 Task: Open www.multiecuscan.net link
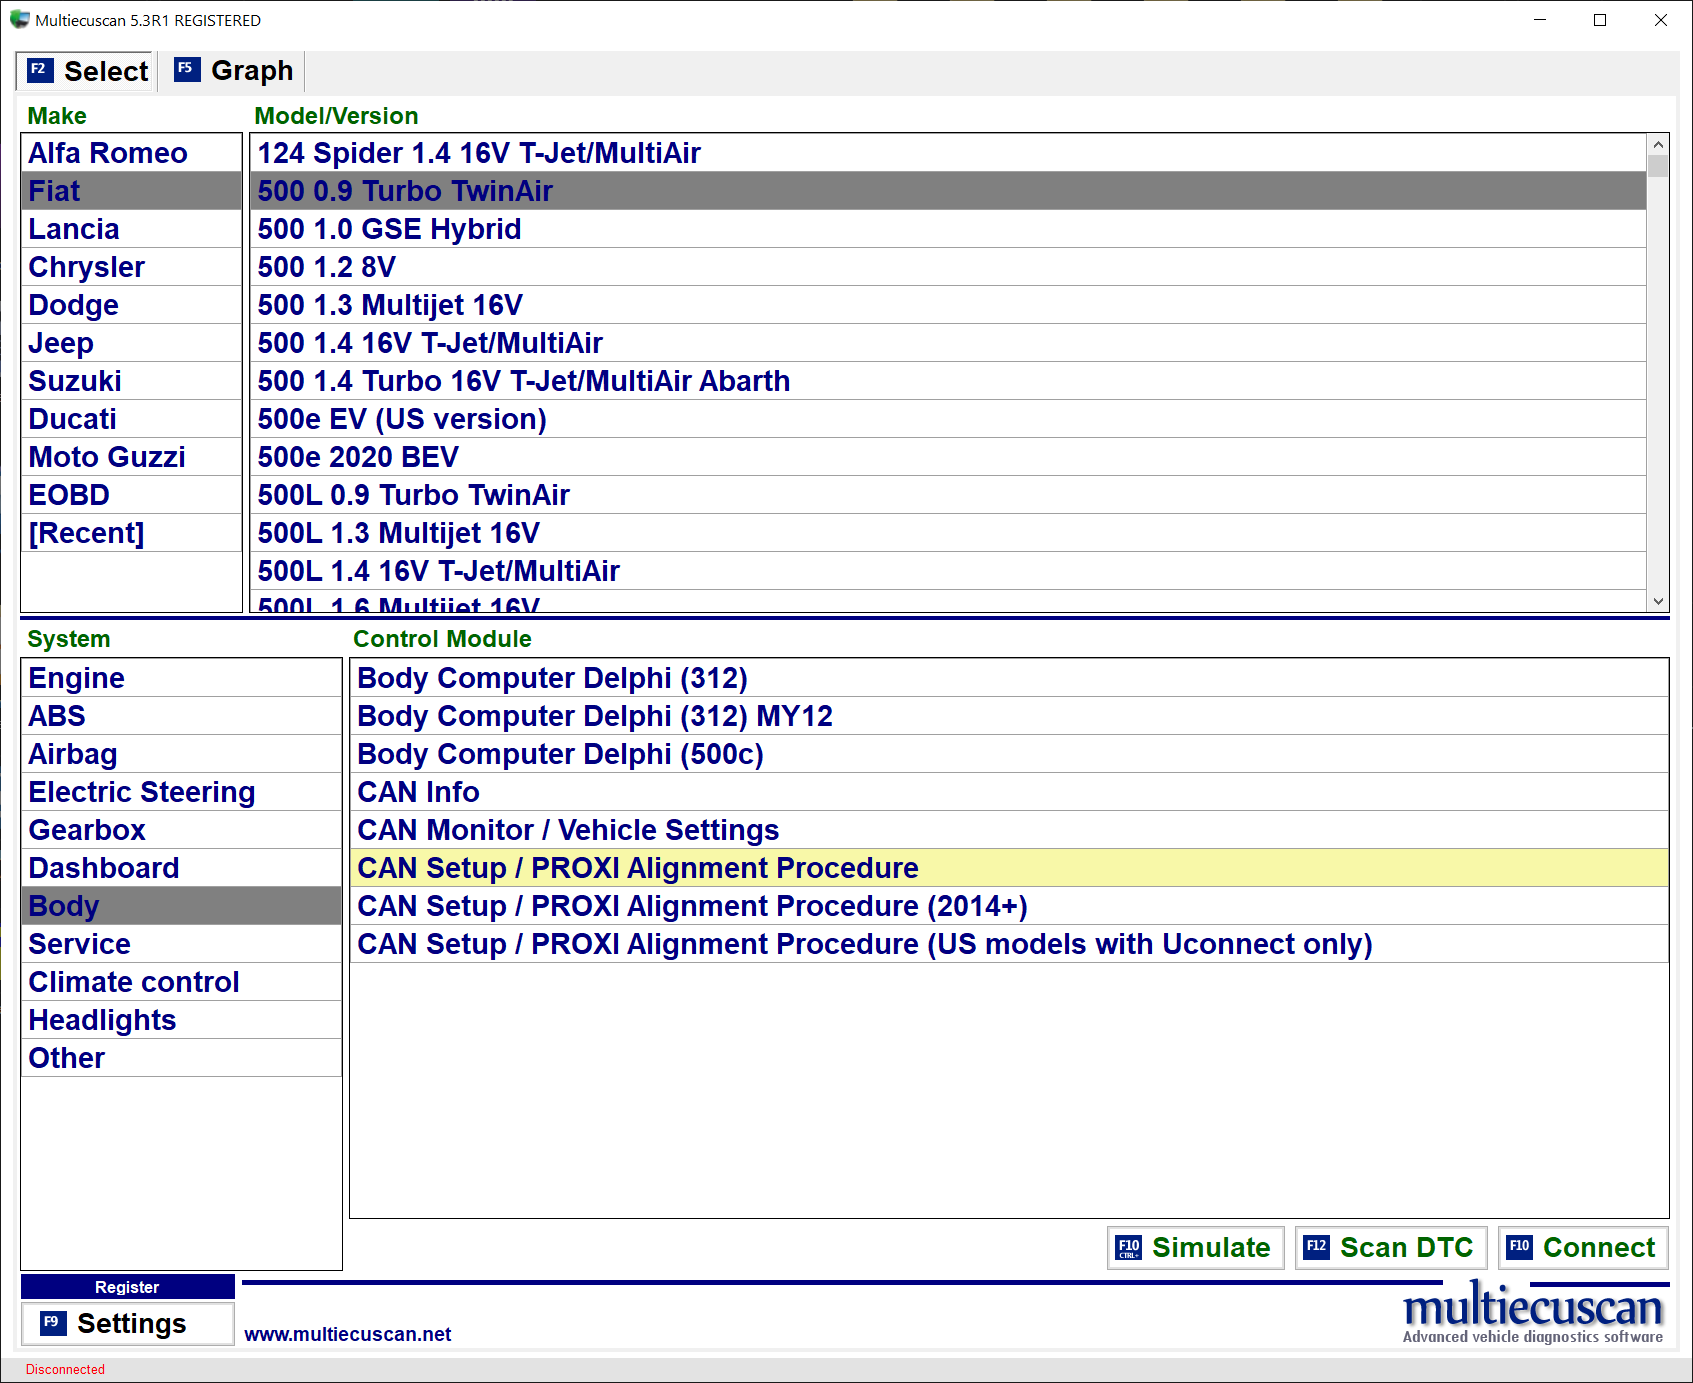[348, 1334]
